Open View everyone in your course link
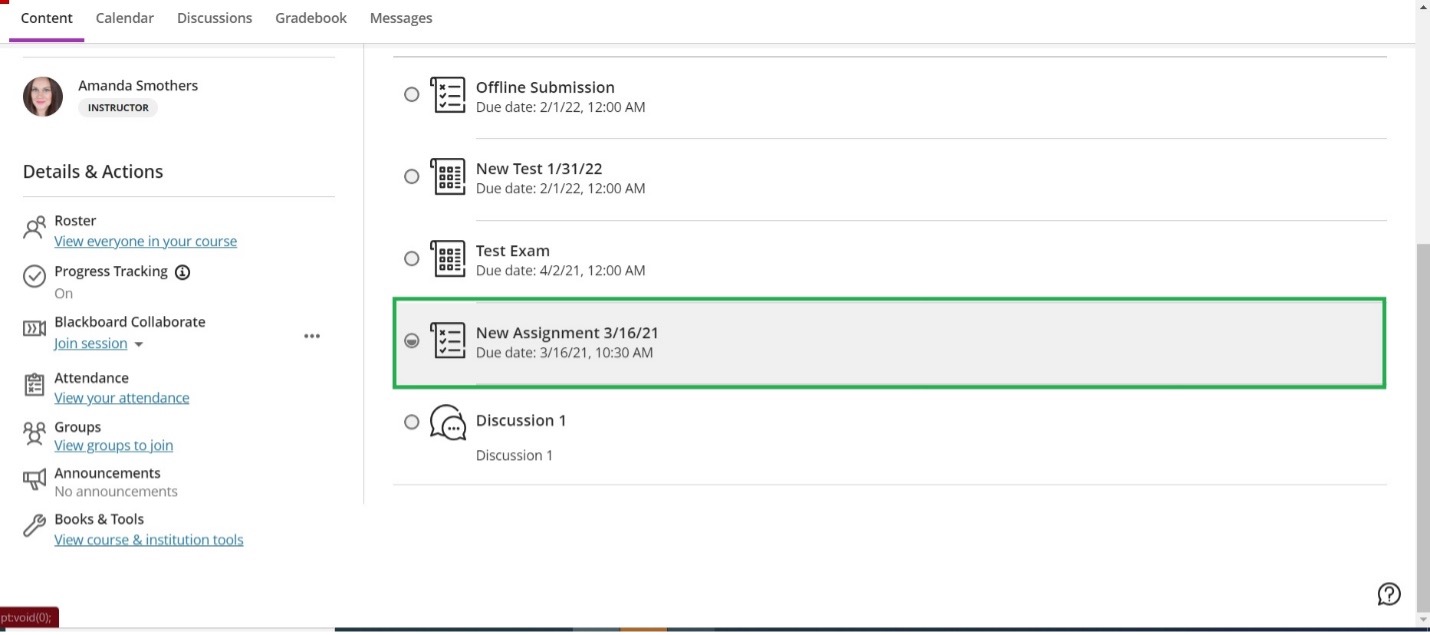The height and width of the screenshot is (635, 1430). click(x=145, y=241)
